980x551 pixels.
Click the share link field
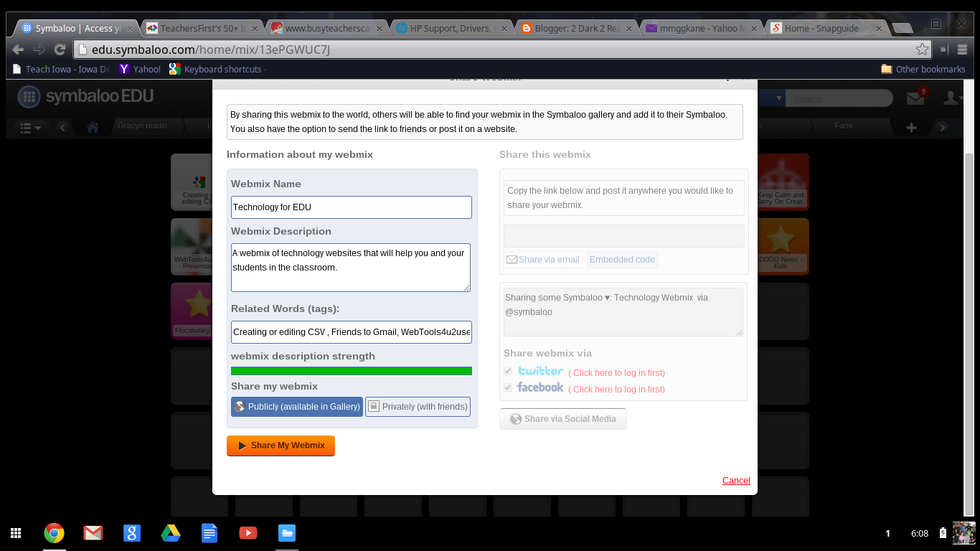click(x=624, y=236)
